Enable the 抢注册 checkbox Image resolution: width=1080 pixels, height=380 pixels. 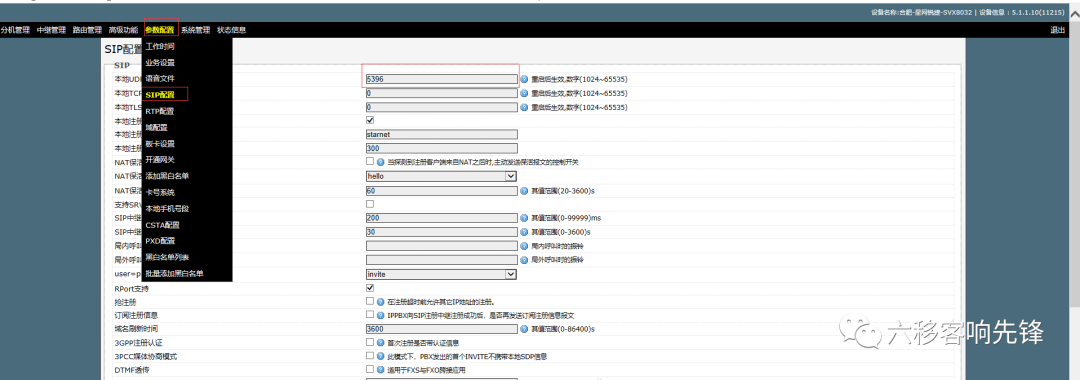click(x=370, y=301)
